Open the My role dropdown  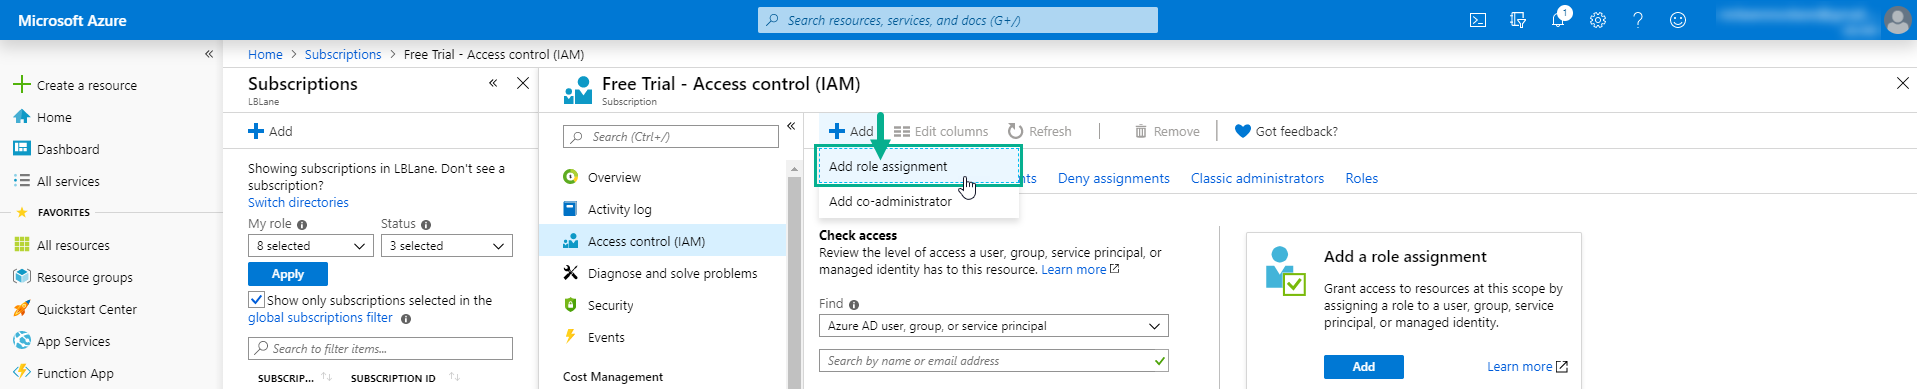[311, 246]
